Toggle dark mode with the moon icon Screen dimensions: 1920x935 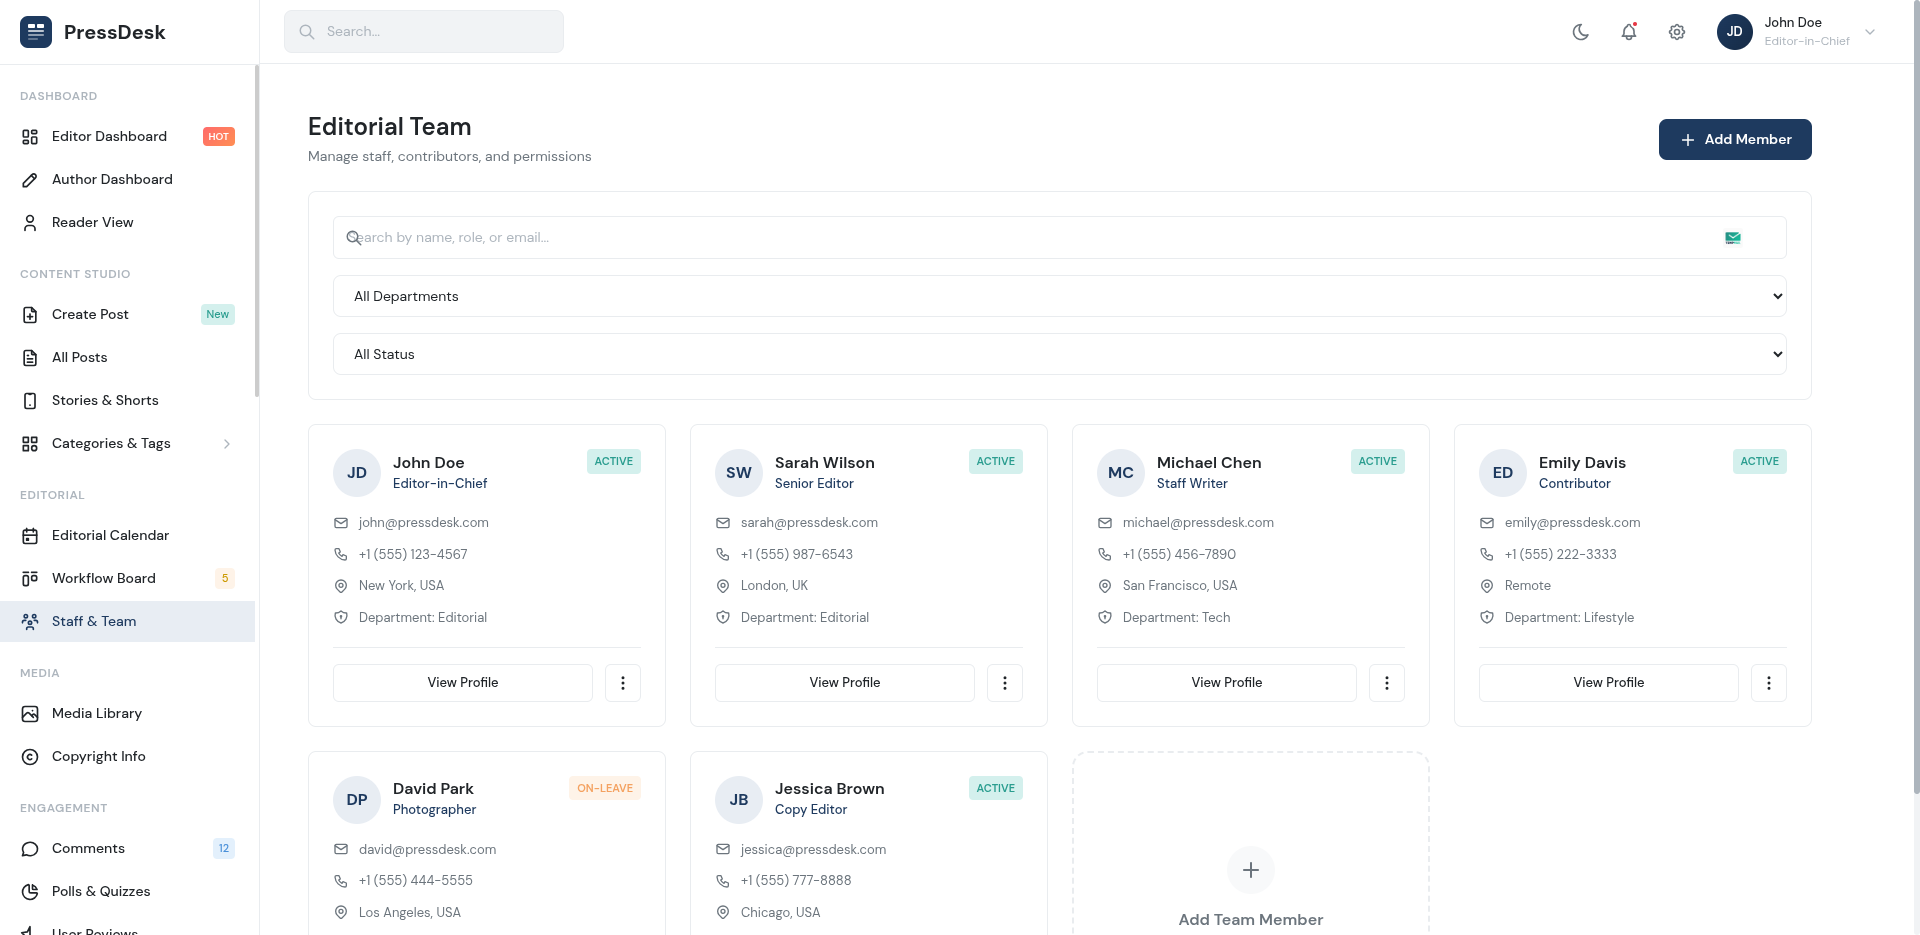(x=1580, y=32)
